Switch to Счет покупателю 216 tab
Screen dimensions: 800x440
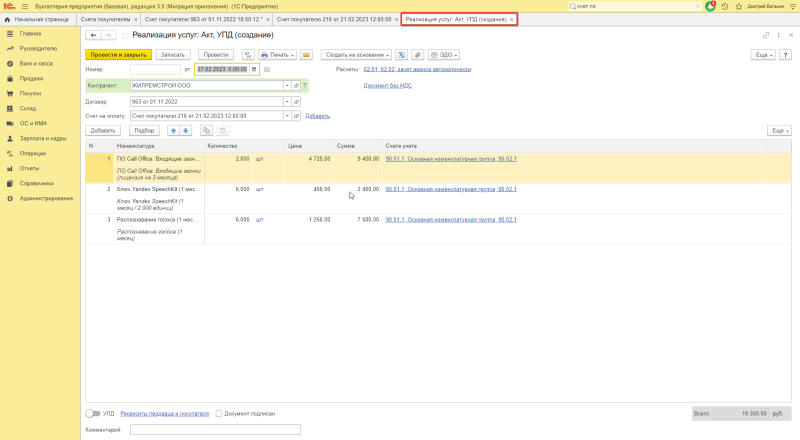tap(334, 19)
